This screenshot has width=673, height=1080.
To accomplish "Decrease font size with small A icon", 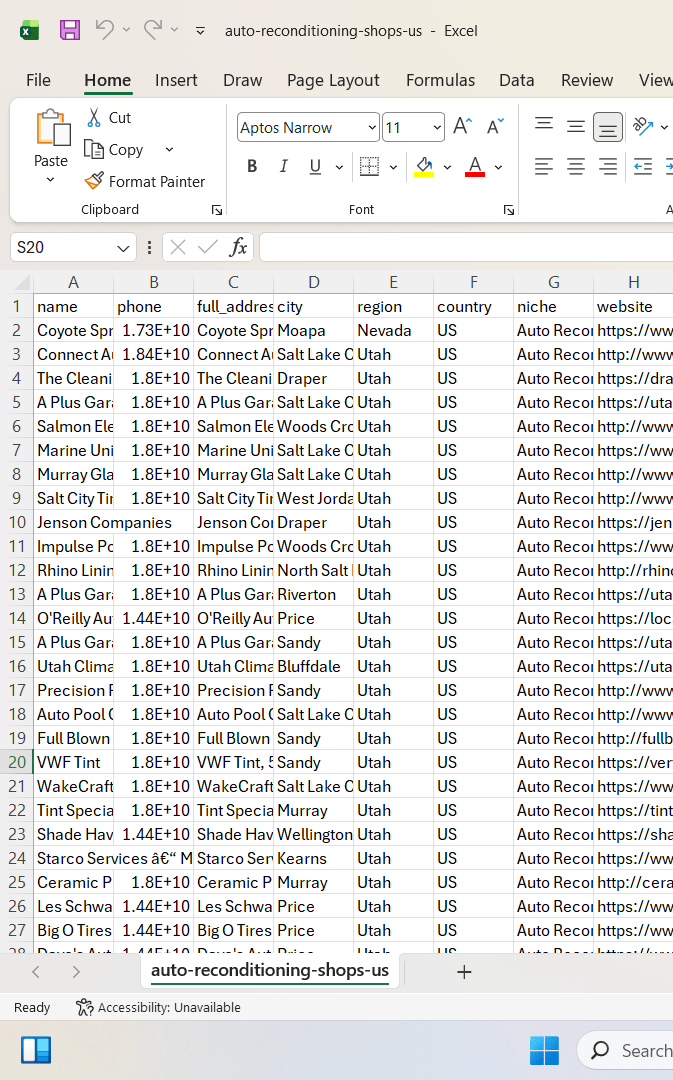I will [495, 127].
